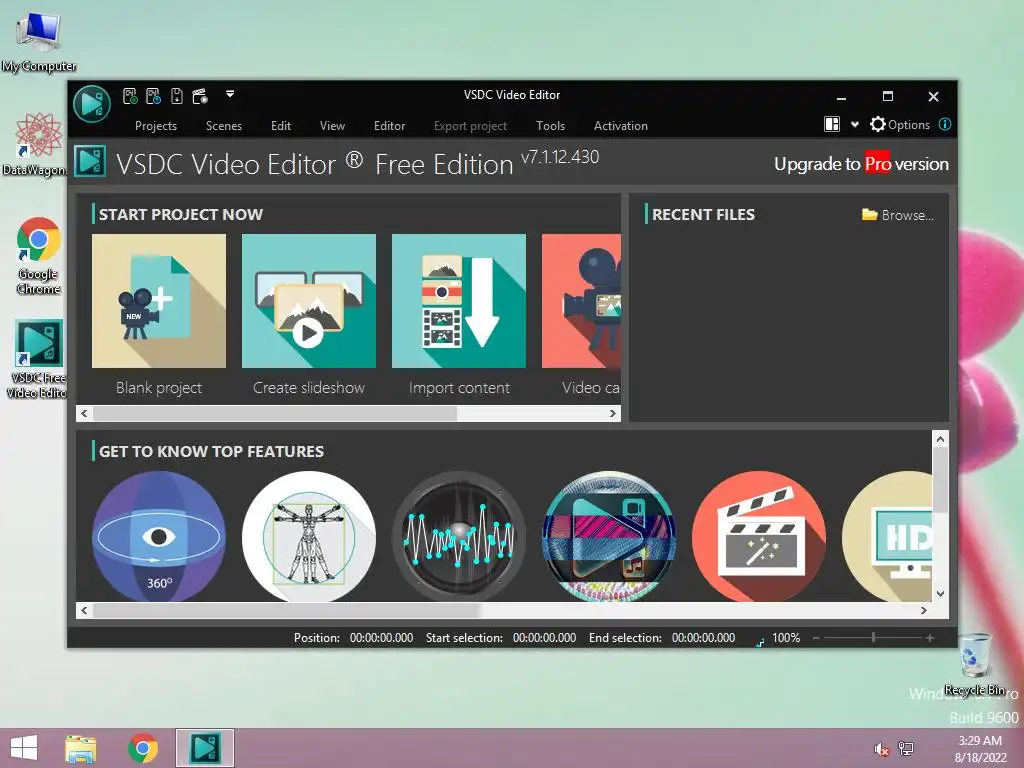Click the new project quick-access icon
The height and width of the screenshot is (768, 1024).
tap(130, 96)
